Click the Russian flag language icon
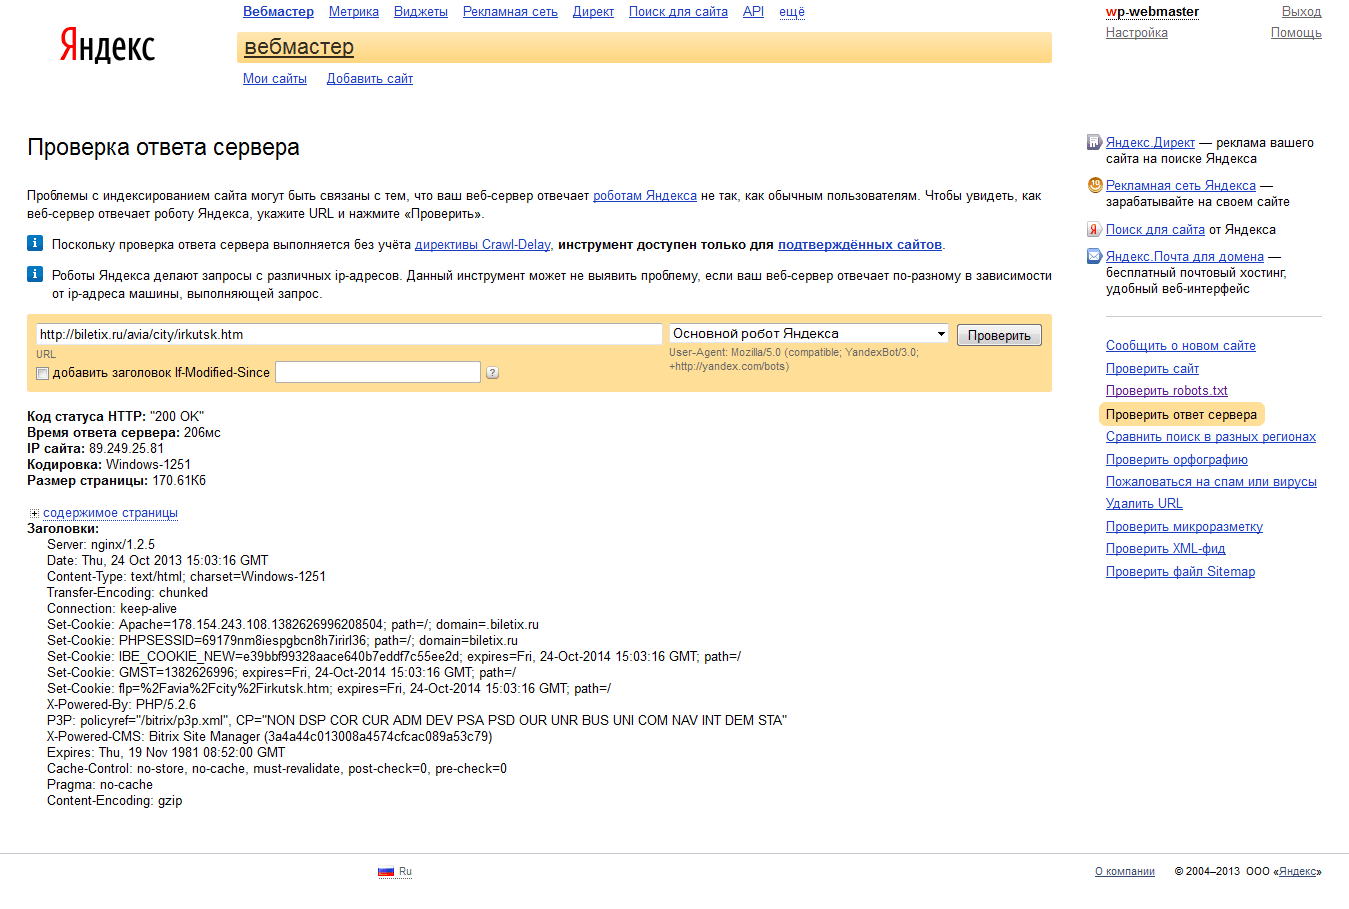1349x909 pixels. point(386,871)
